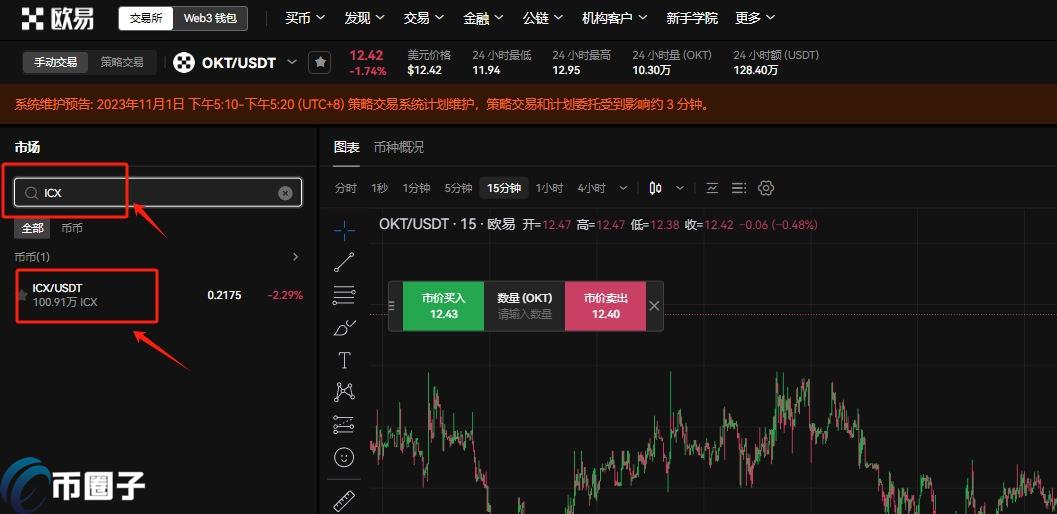Open 新手学院 page
1057x514 pixels.
(x=692, y=18)
